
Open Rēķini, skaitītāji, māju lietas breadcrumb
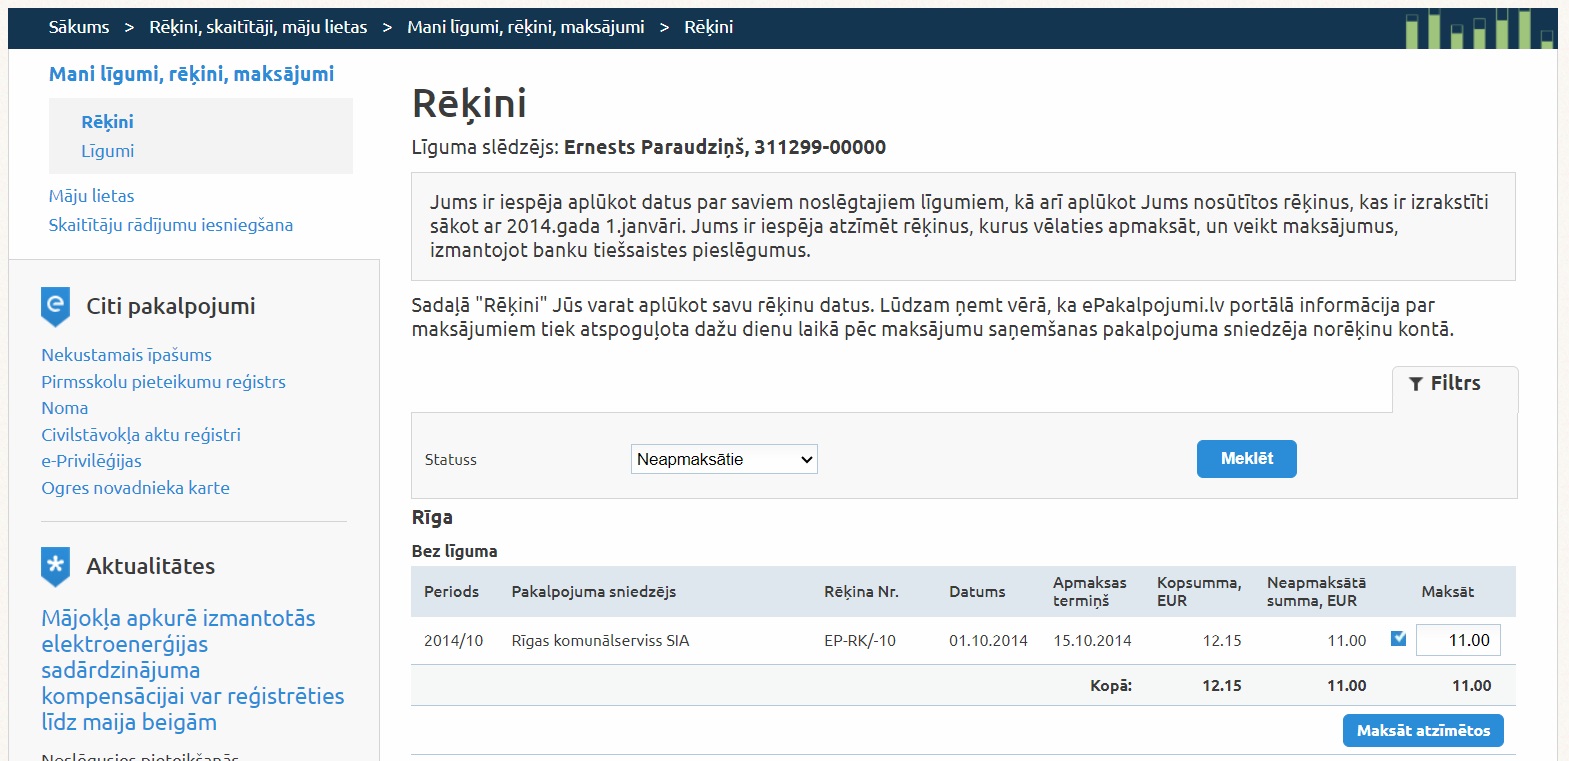coord(258,27)
